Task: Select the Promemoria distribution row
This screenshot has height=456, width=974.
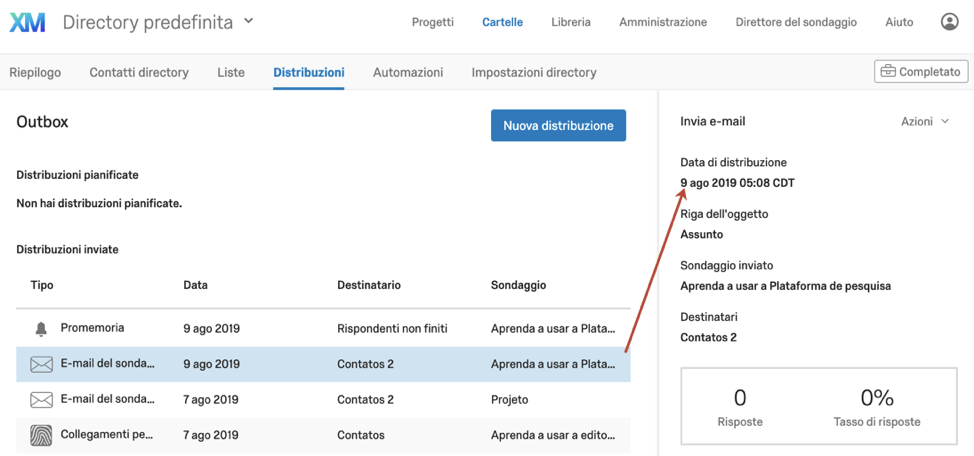Action: (322, 329)
